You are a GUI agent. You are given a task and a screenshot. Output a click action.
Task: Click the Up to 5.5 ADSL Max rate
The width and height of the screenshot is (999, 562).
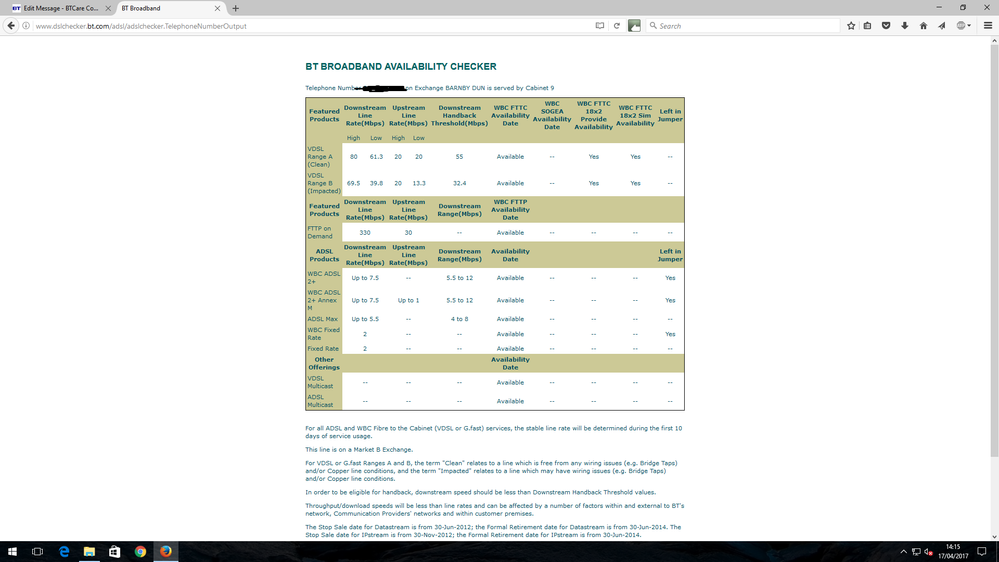[365, 319]
